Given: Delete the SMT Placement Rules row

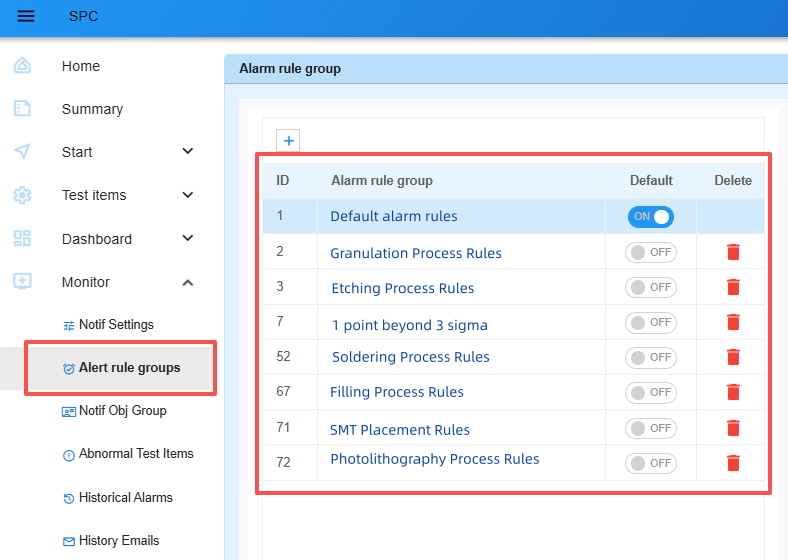Looking at the screenshot, I should (733, 428).
